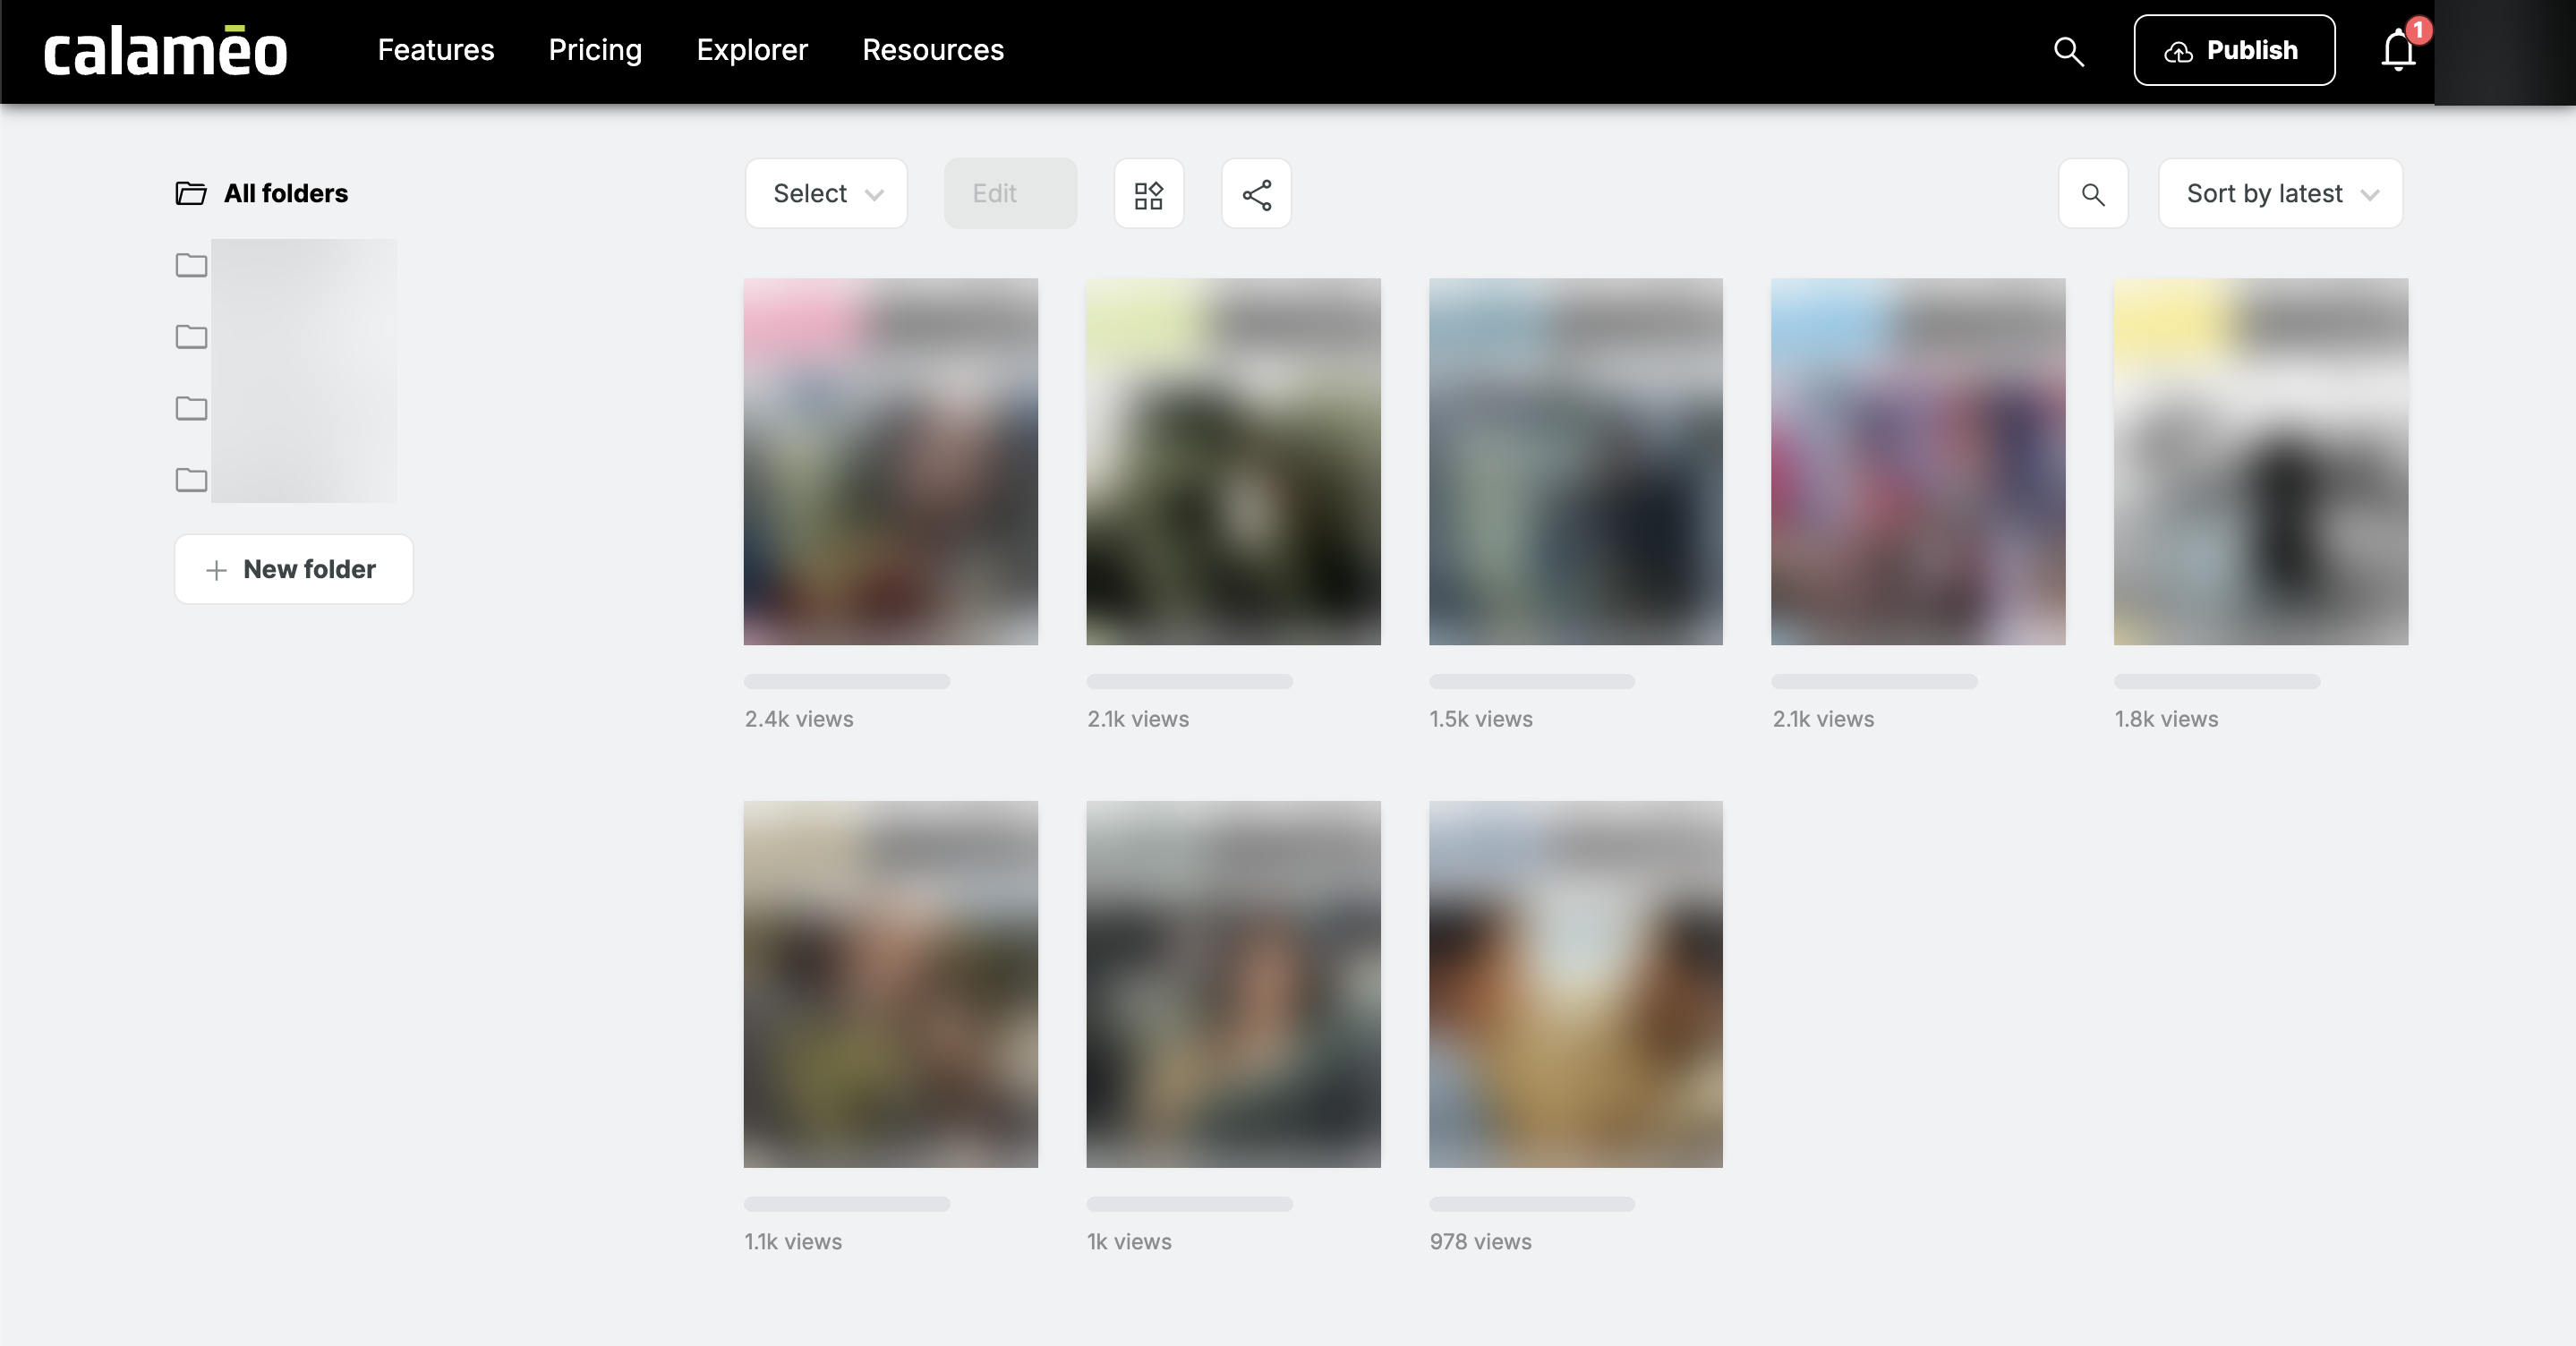Click the '2.4k views' label

point(798,719)
